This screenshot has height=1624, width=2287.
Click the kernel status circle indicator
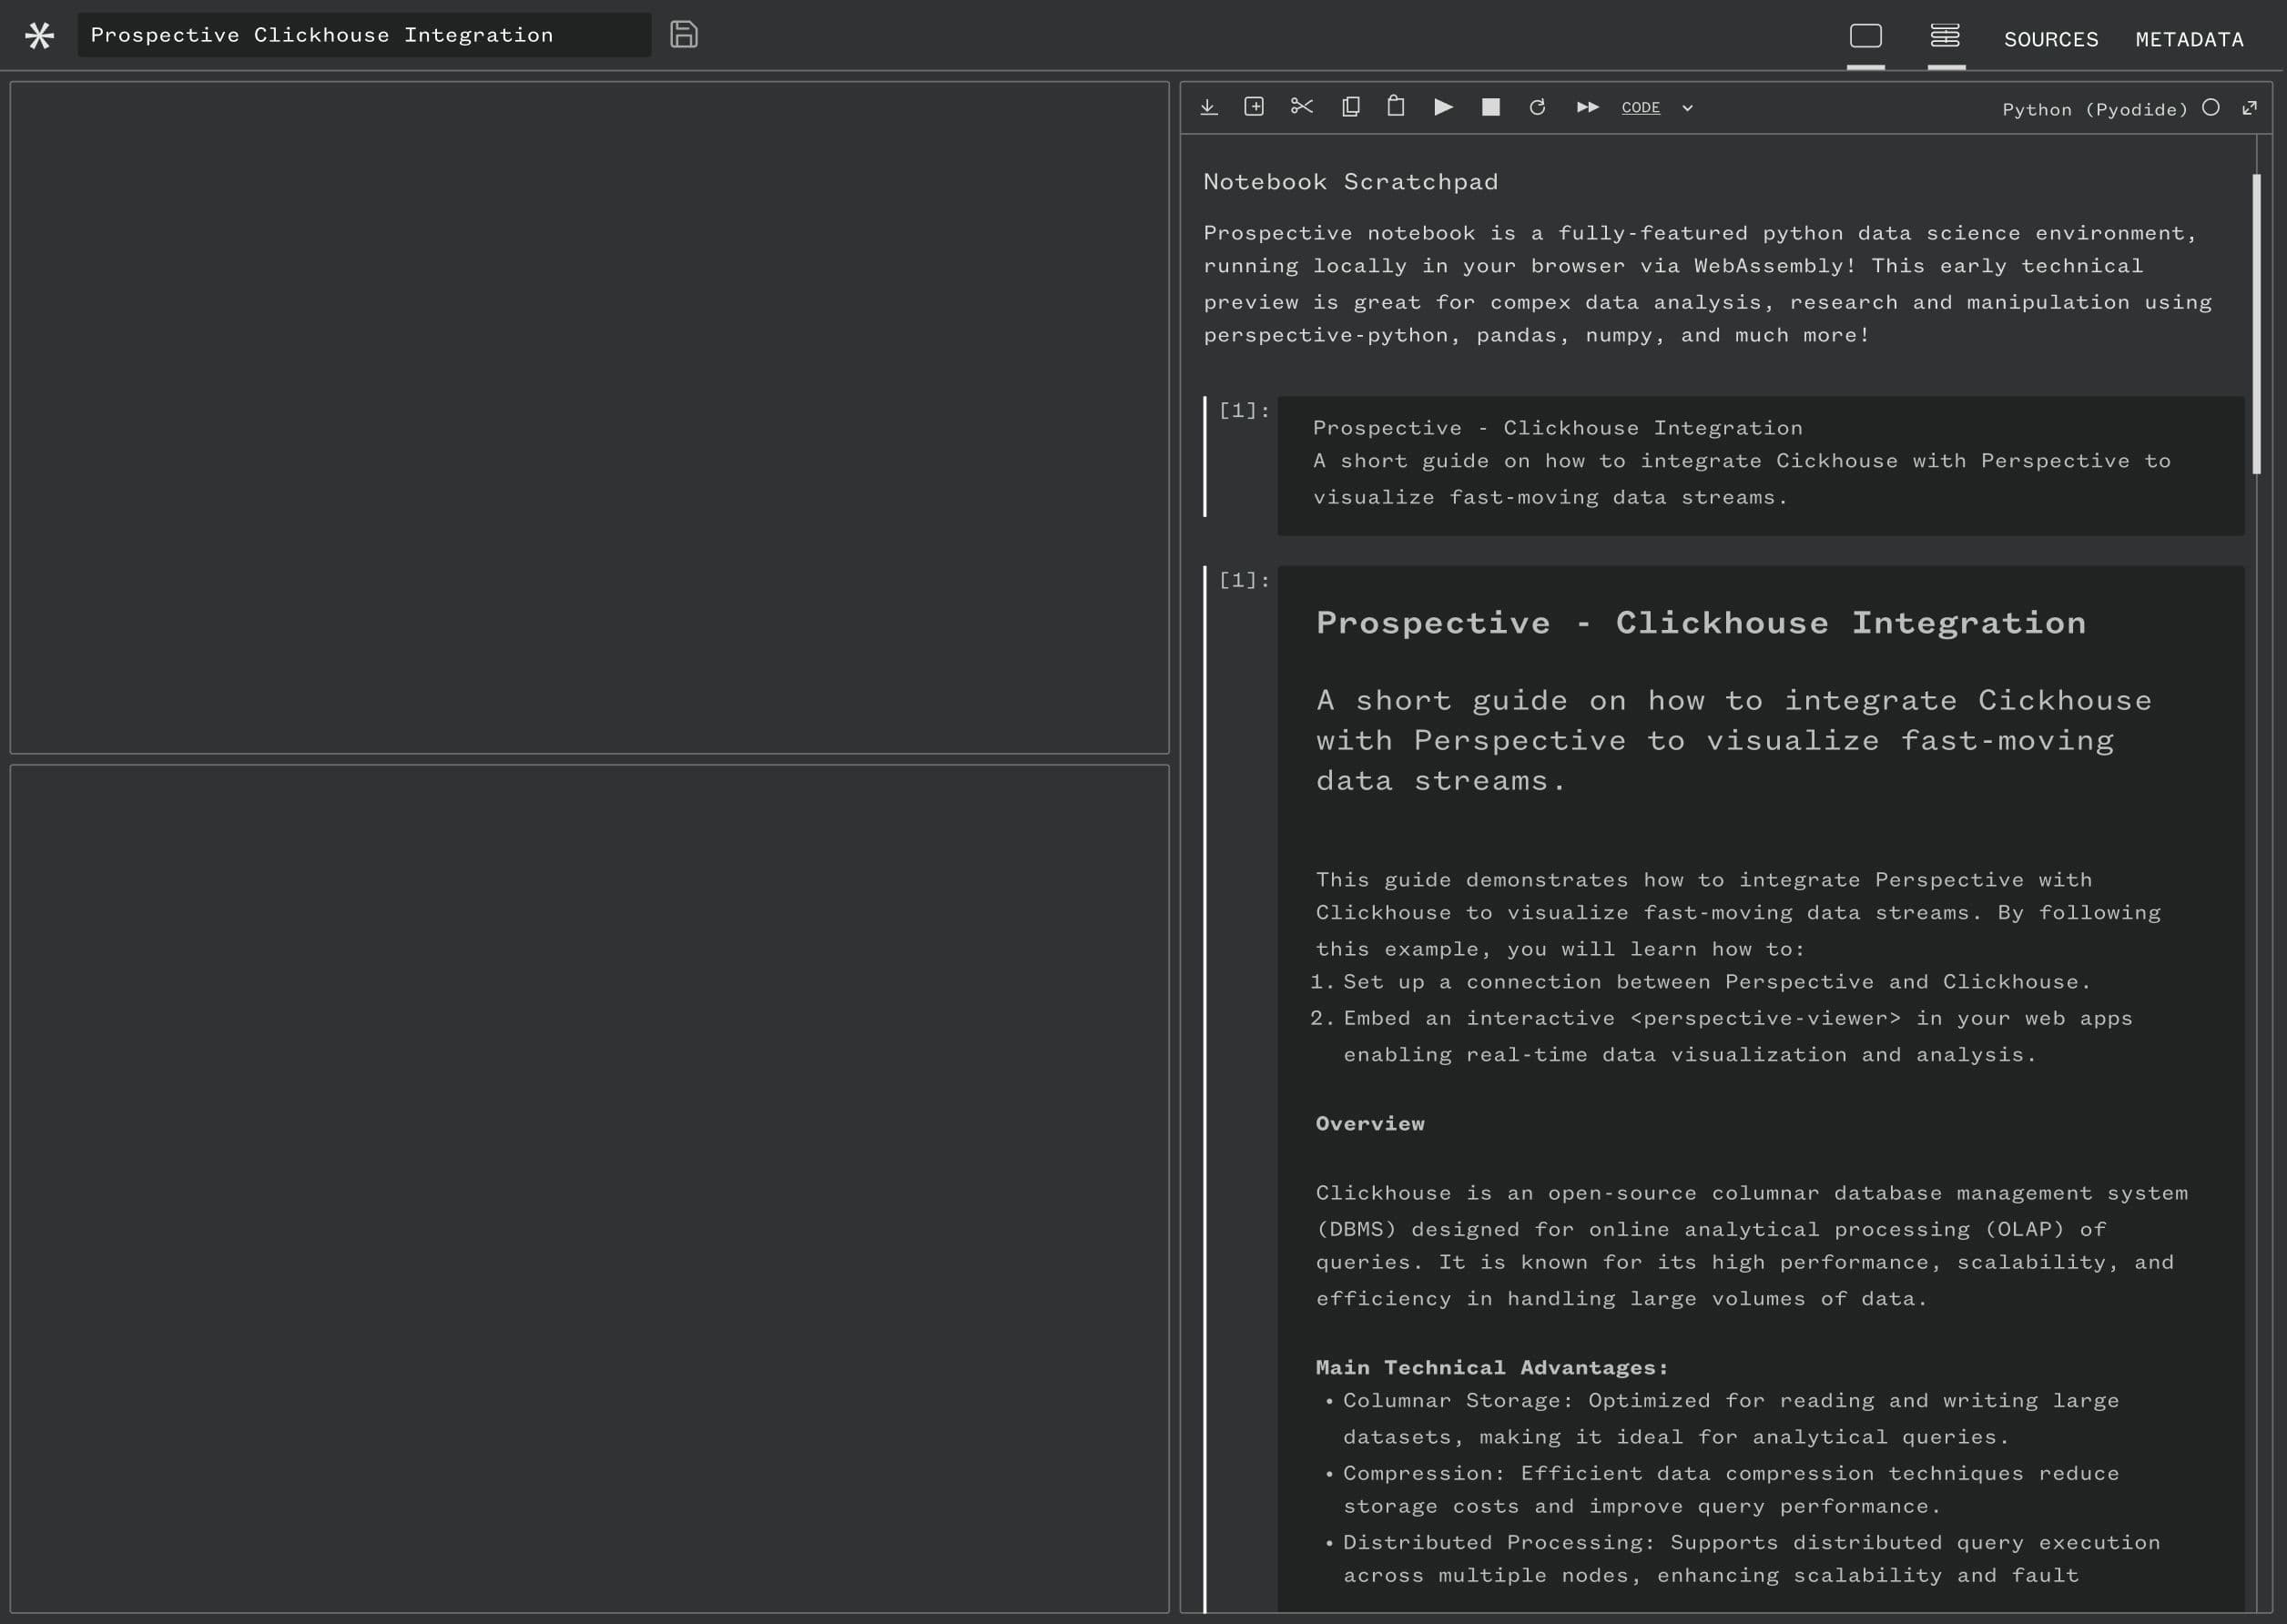(2211, 107)
